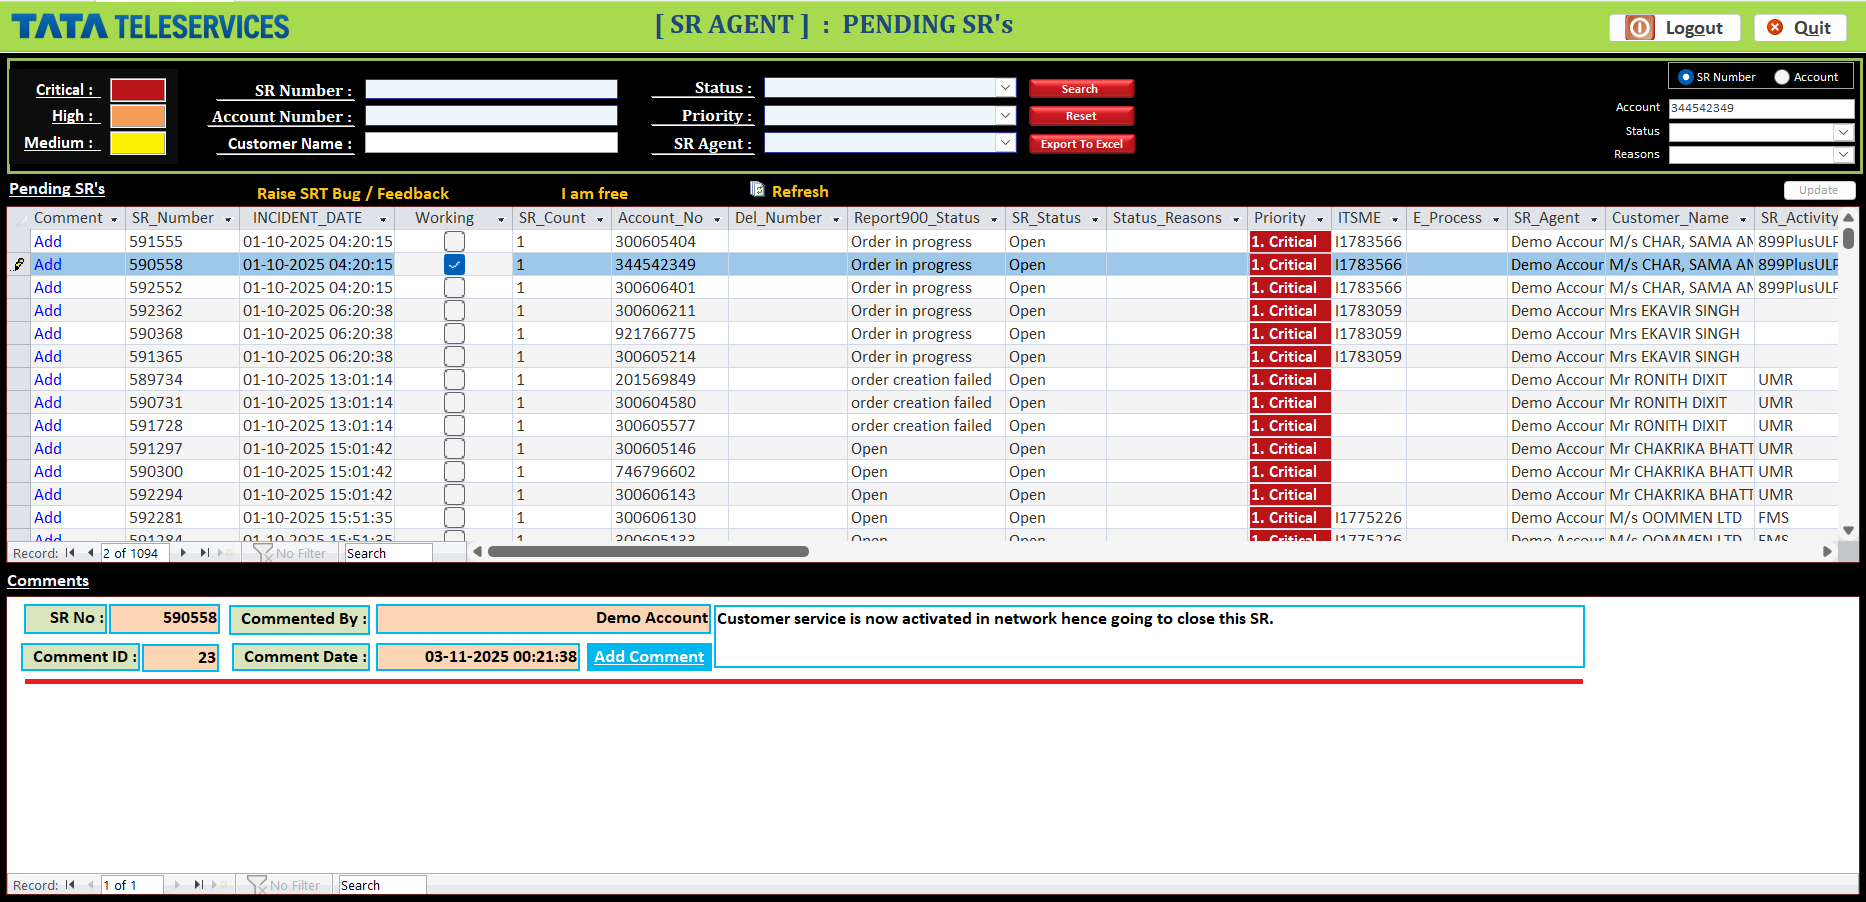The width and height of the screenshot is (1866, 902).
Task: Click the red Critical color swatch
Action: pyautogui.click(x=137, y=89)
